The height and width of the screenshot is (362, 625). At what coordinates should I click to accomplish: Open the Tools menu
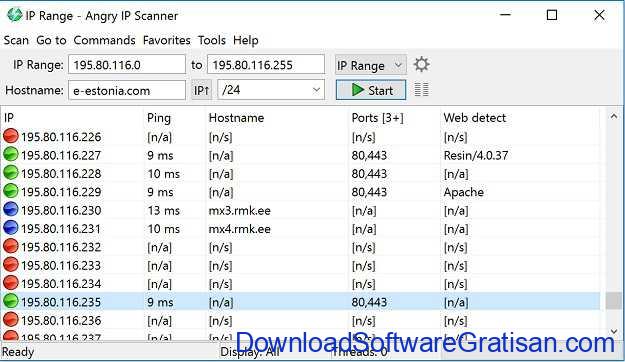pyautogui.click(x=212, y=40)
